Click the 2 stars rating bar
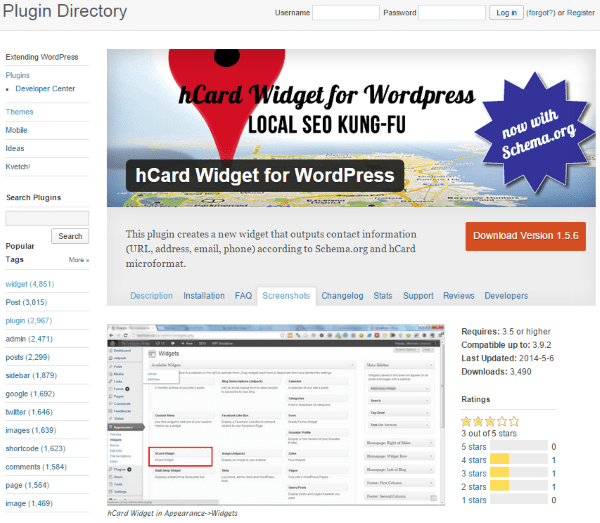Viewport: 600px width, 523px height. (519, 486)
